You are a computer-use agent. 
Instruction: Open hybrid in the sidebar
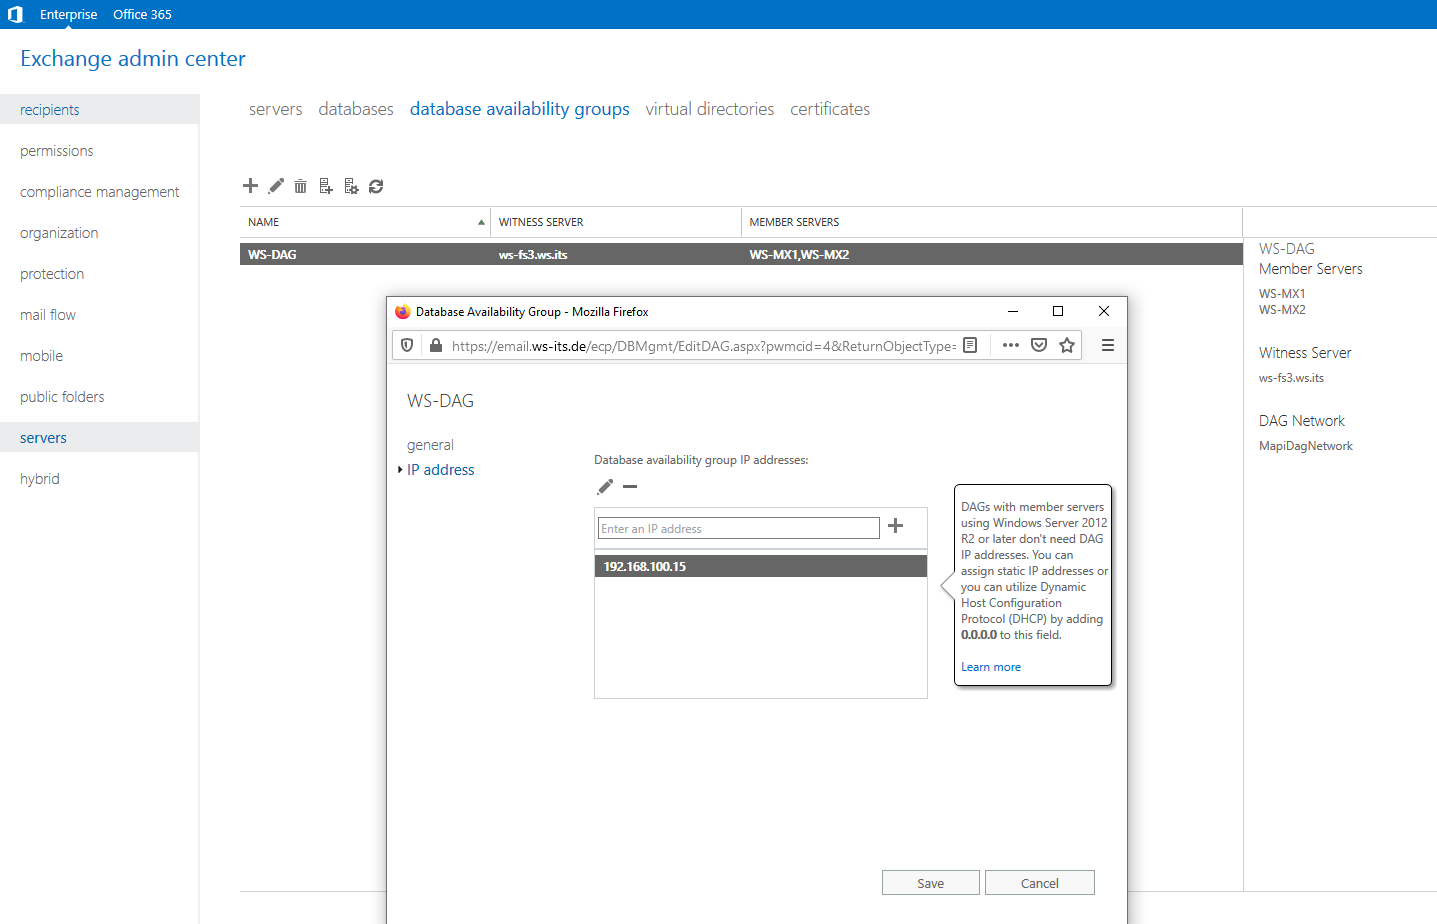[x=99, y=479]
